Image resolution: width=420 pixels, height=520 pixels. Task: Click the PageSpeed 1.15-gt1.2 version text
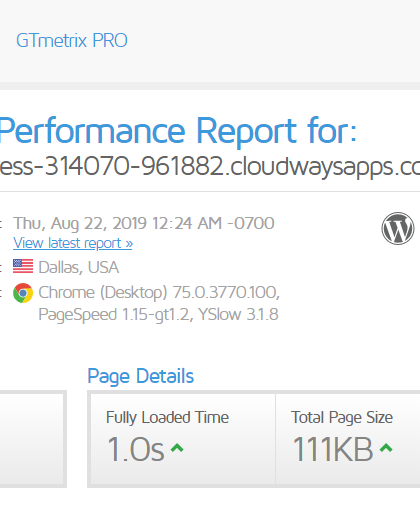coord(116,314)
